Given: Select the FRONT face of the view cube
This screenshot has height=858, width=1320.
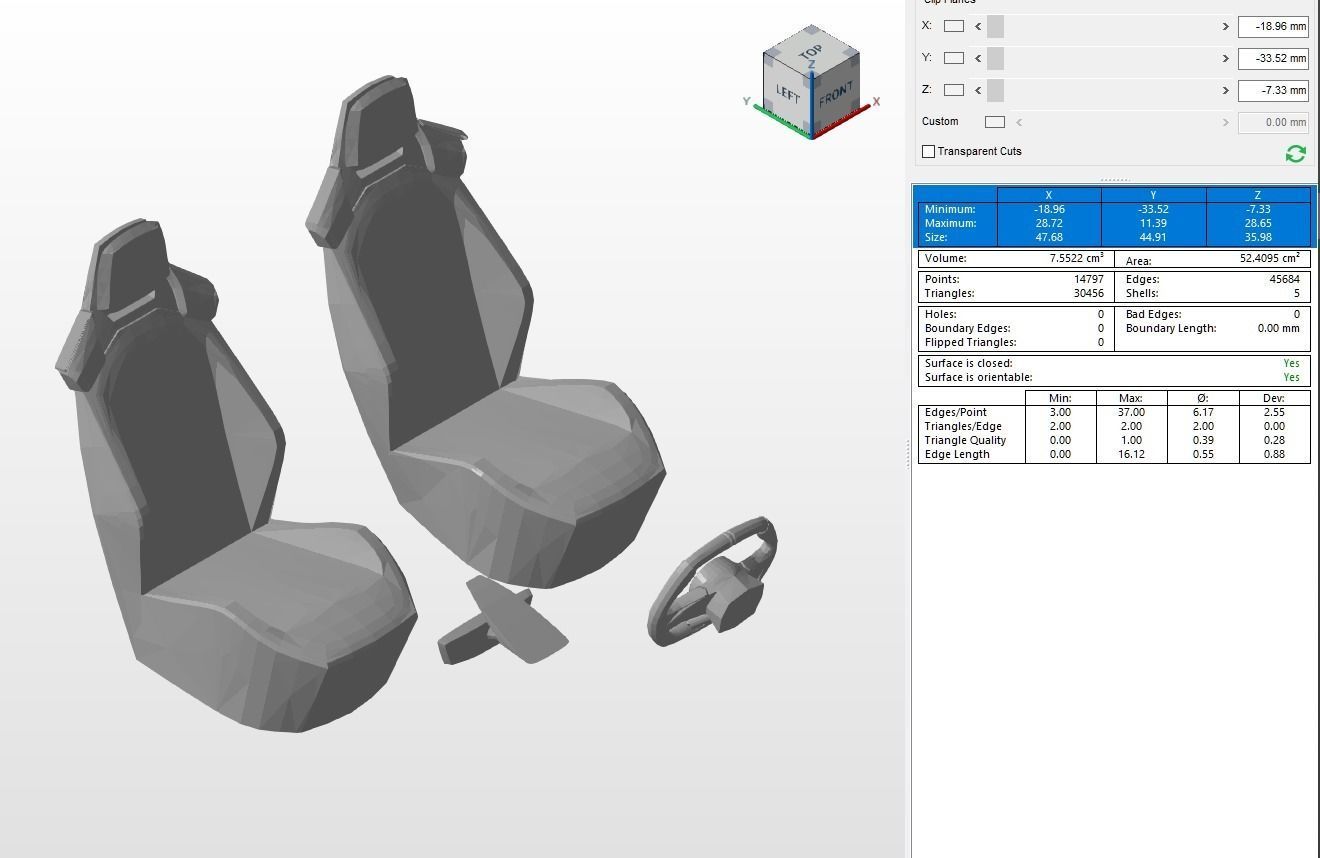Looking at the screenshot, I should [x=835, y=97].
